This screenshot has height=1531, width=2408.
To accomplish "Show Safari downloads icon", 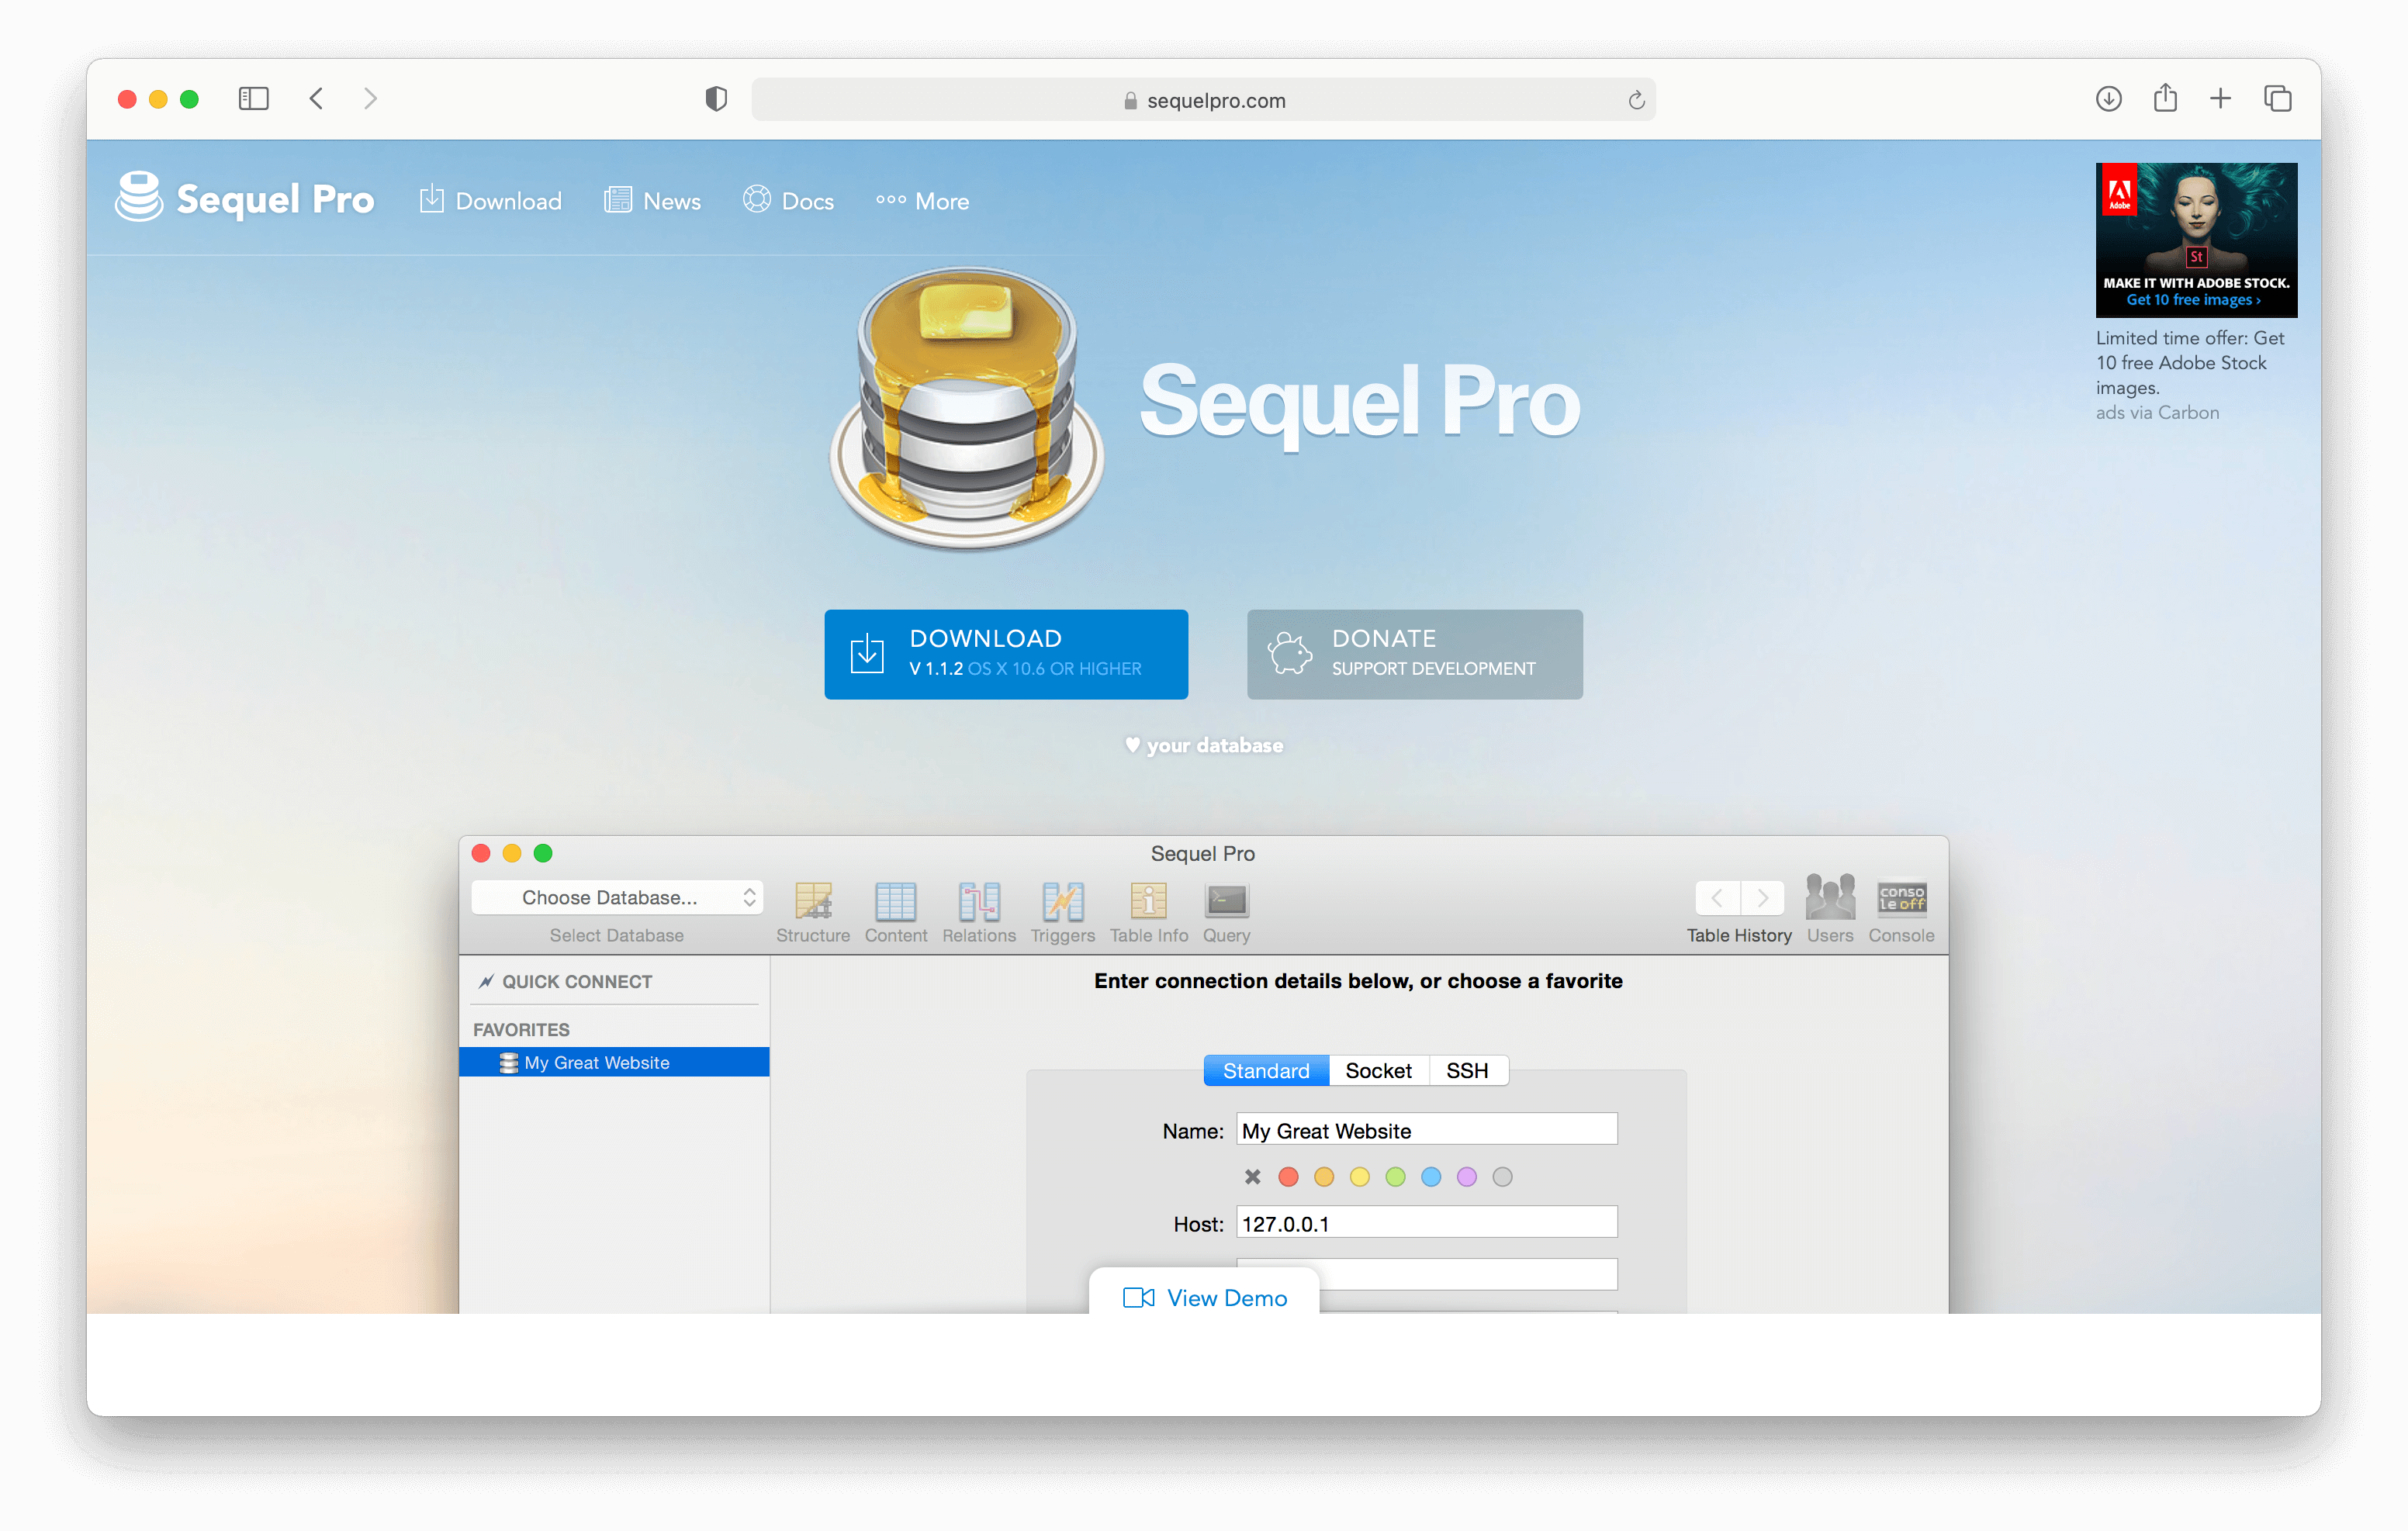I will click(2108, 99).
